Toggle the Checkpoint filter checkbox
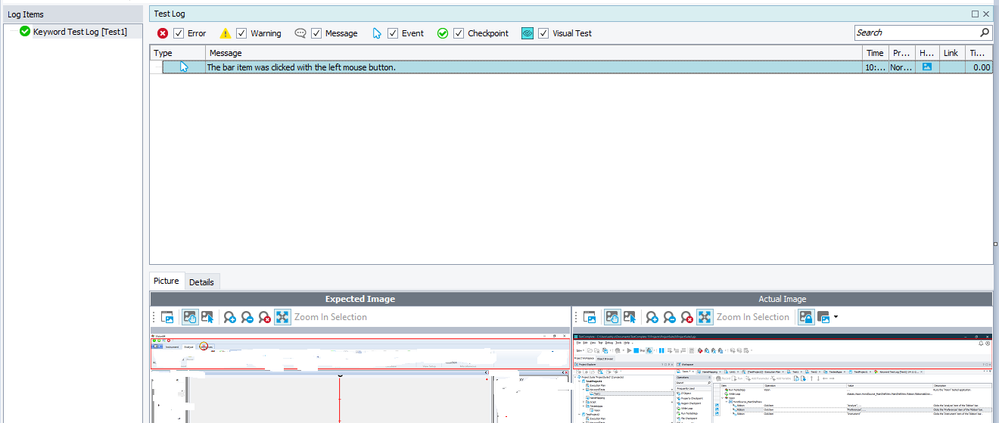This screenshot has height=423, width=999. point(458,33)
